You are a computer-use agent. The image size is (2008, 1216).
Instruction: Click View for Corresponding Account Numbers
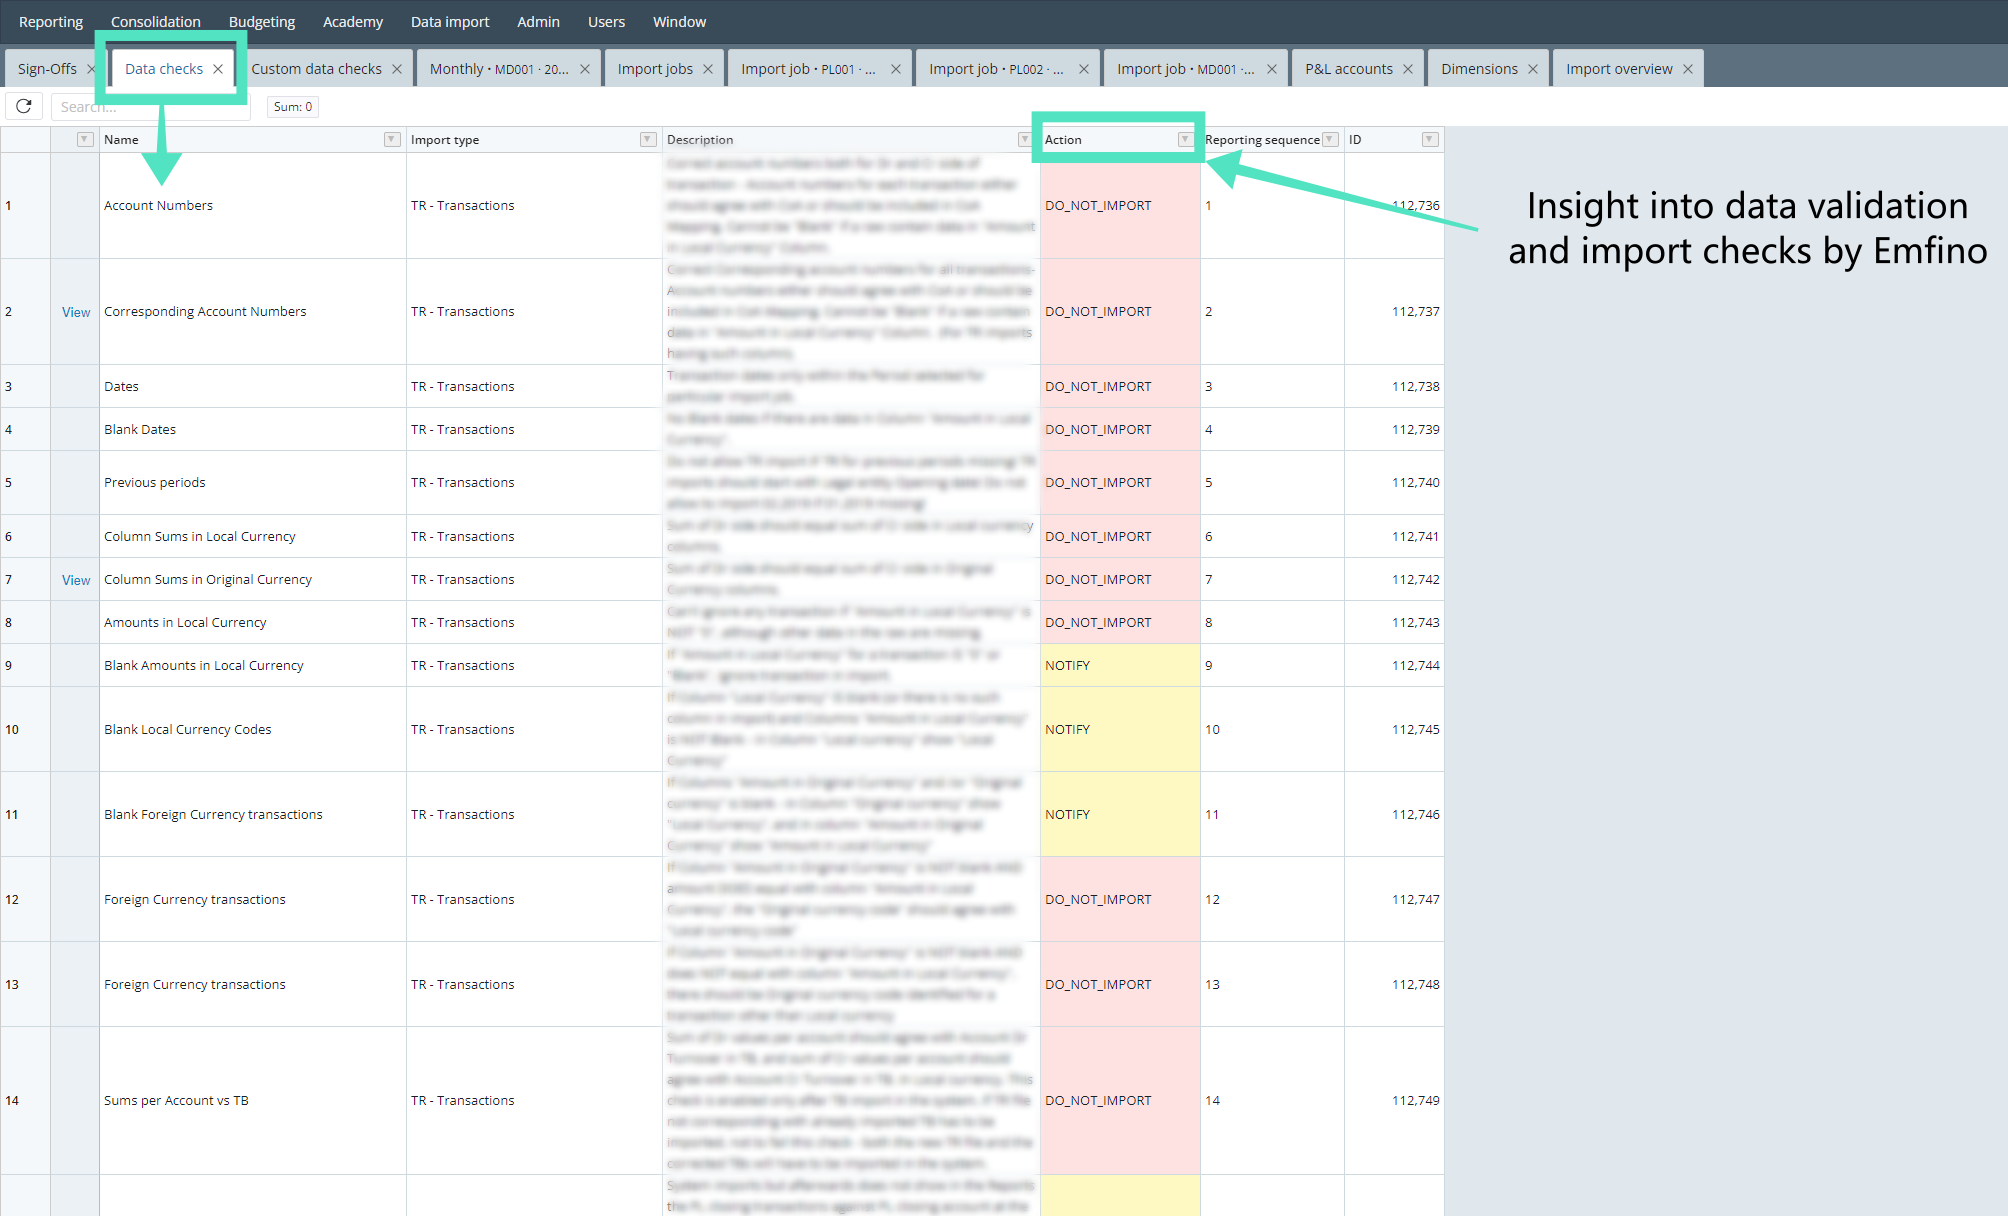tap(75, 311)
